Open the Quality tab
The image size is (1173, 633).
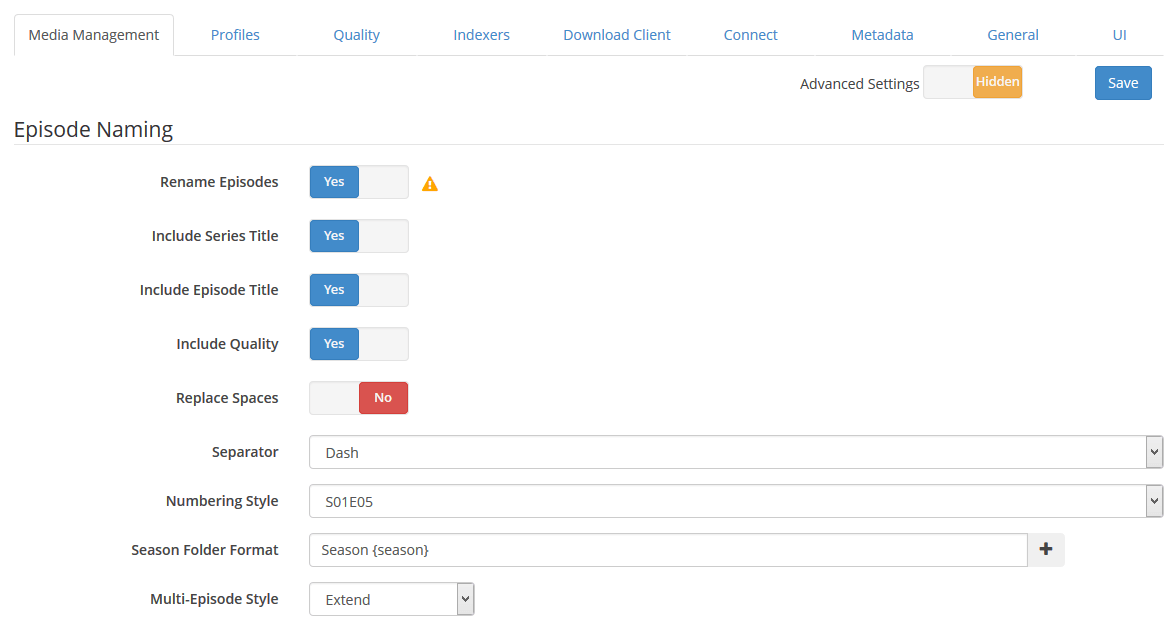(357, 35)
